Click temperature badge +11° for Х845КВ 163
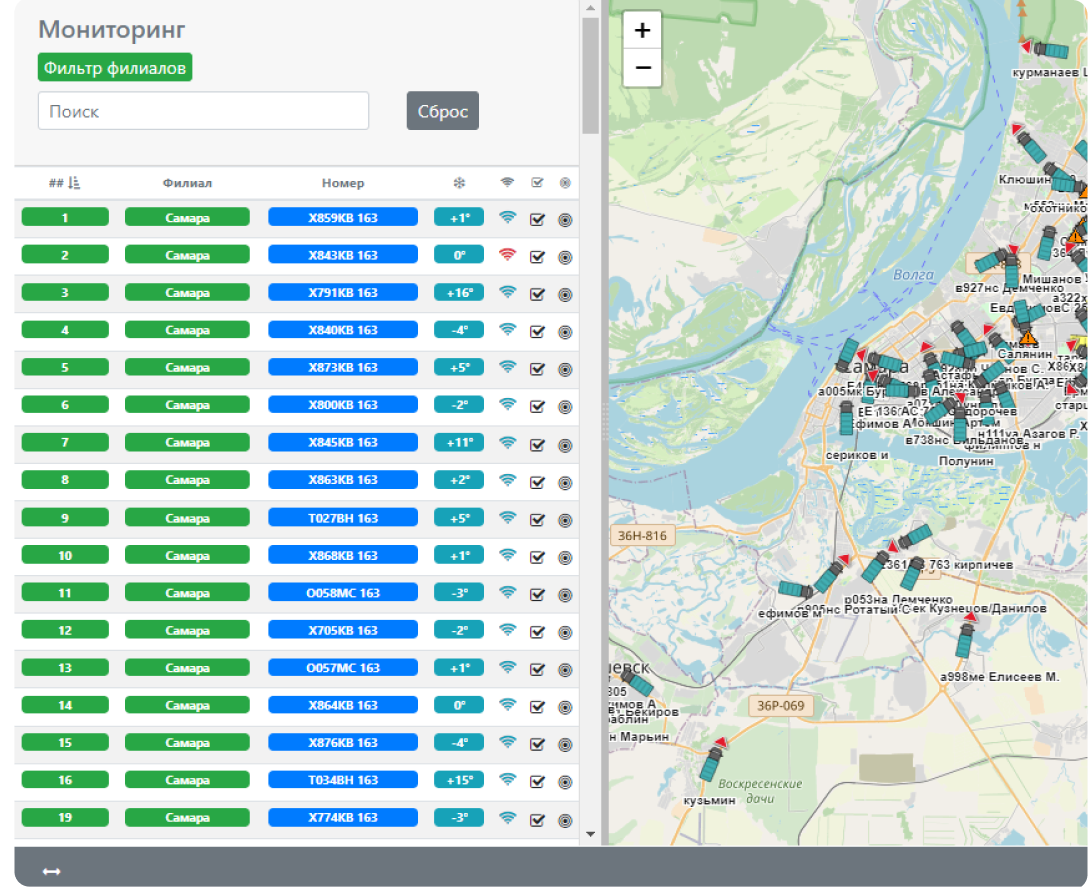 pos(459,442)
